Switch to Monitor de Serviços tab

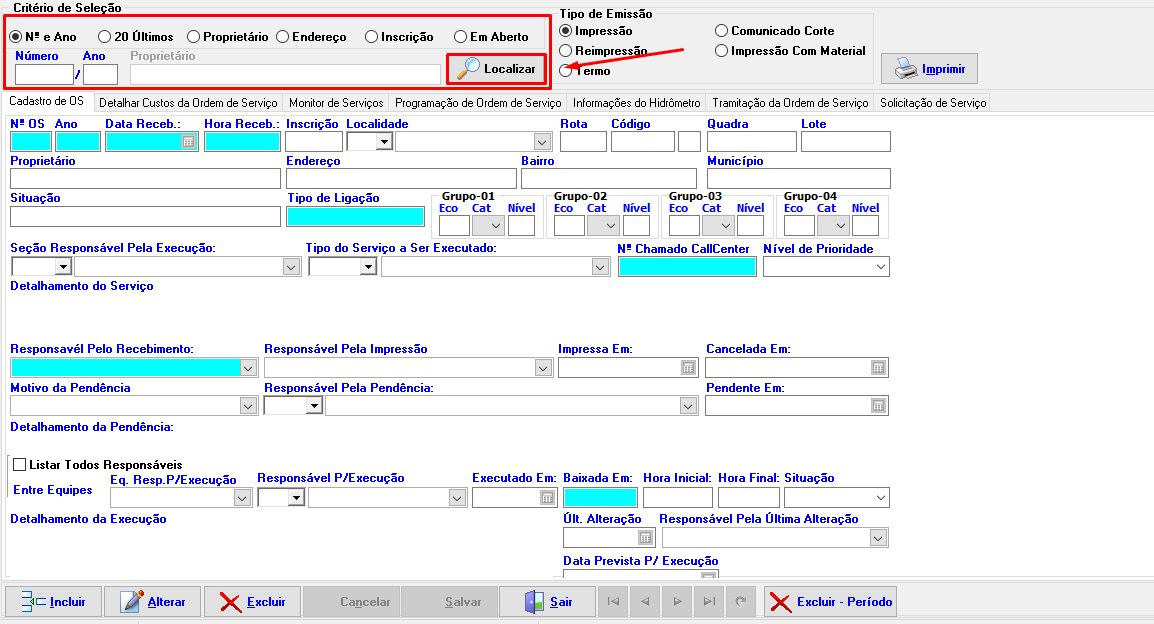coord(336,103)
